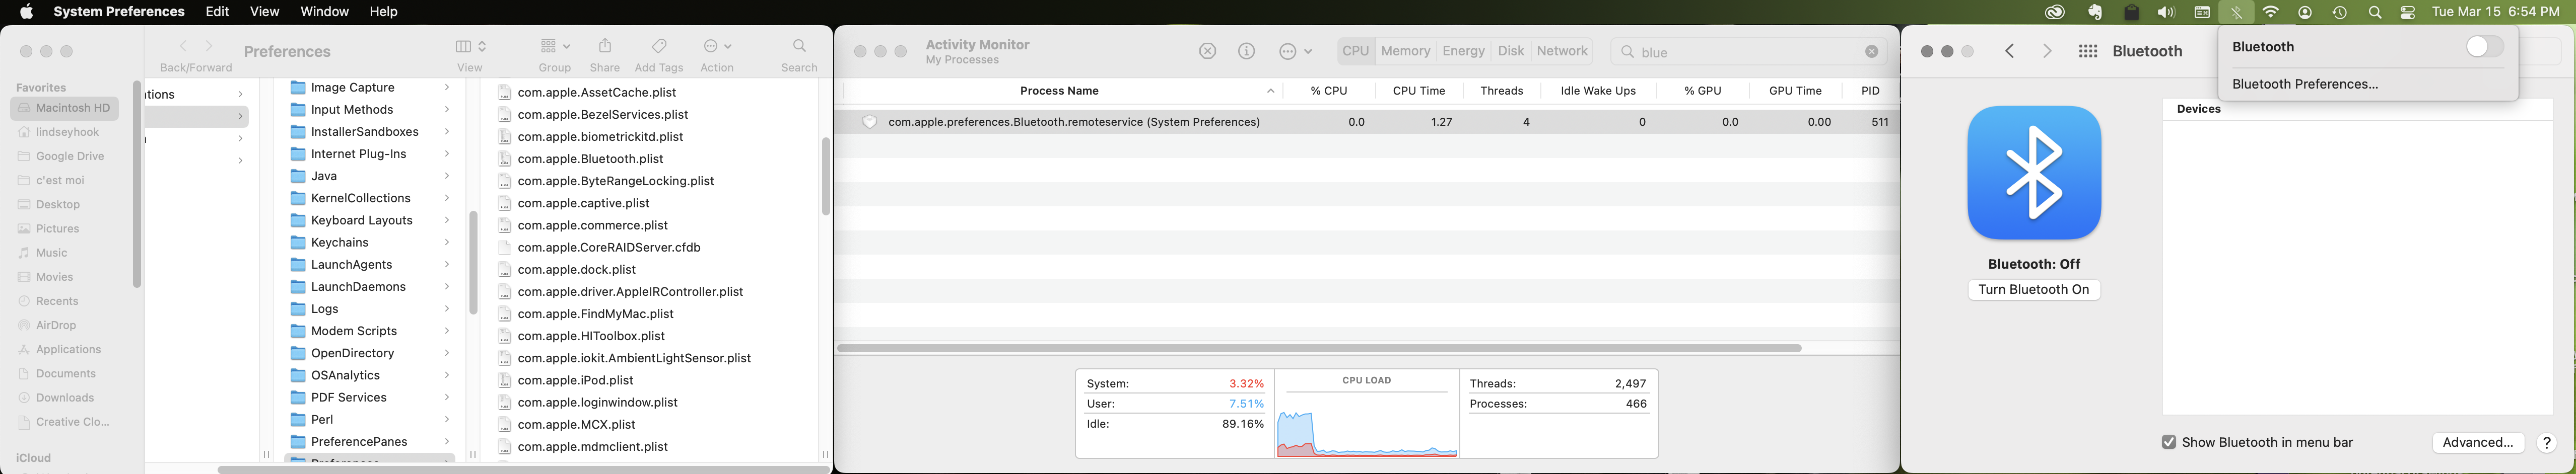Click the Activity Monitor horizontal scrollbar

click(1319, 348)
